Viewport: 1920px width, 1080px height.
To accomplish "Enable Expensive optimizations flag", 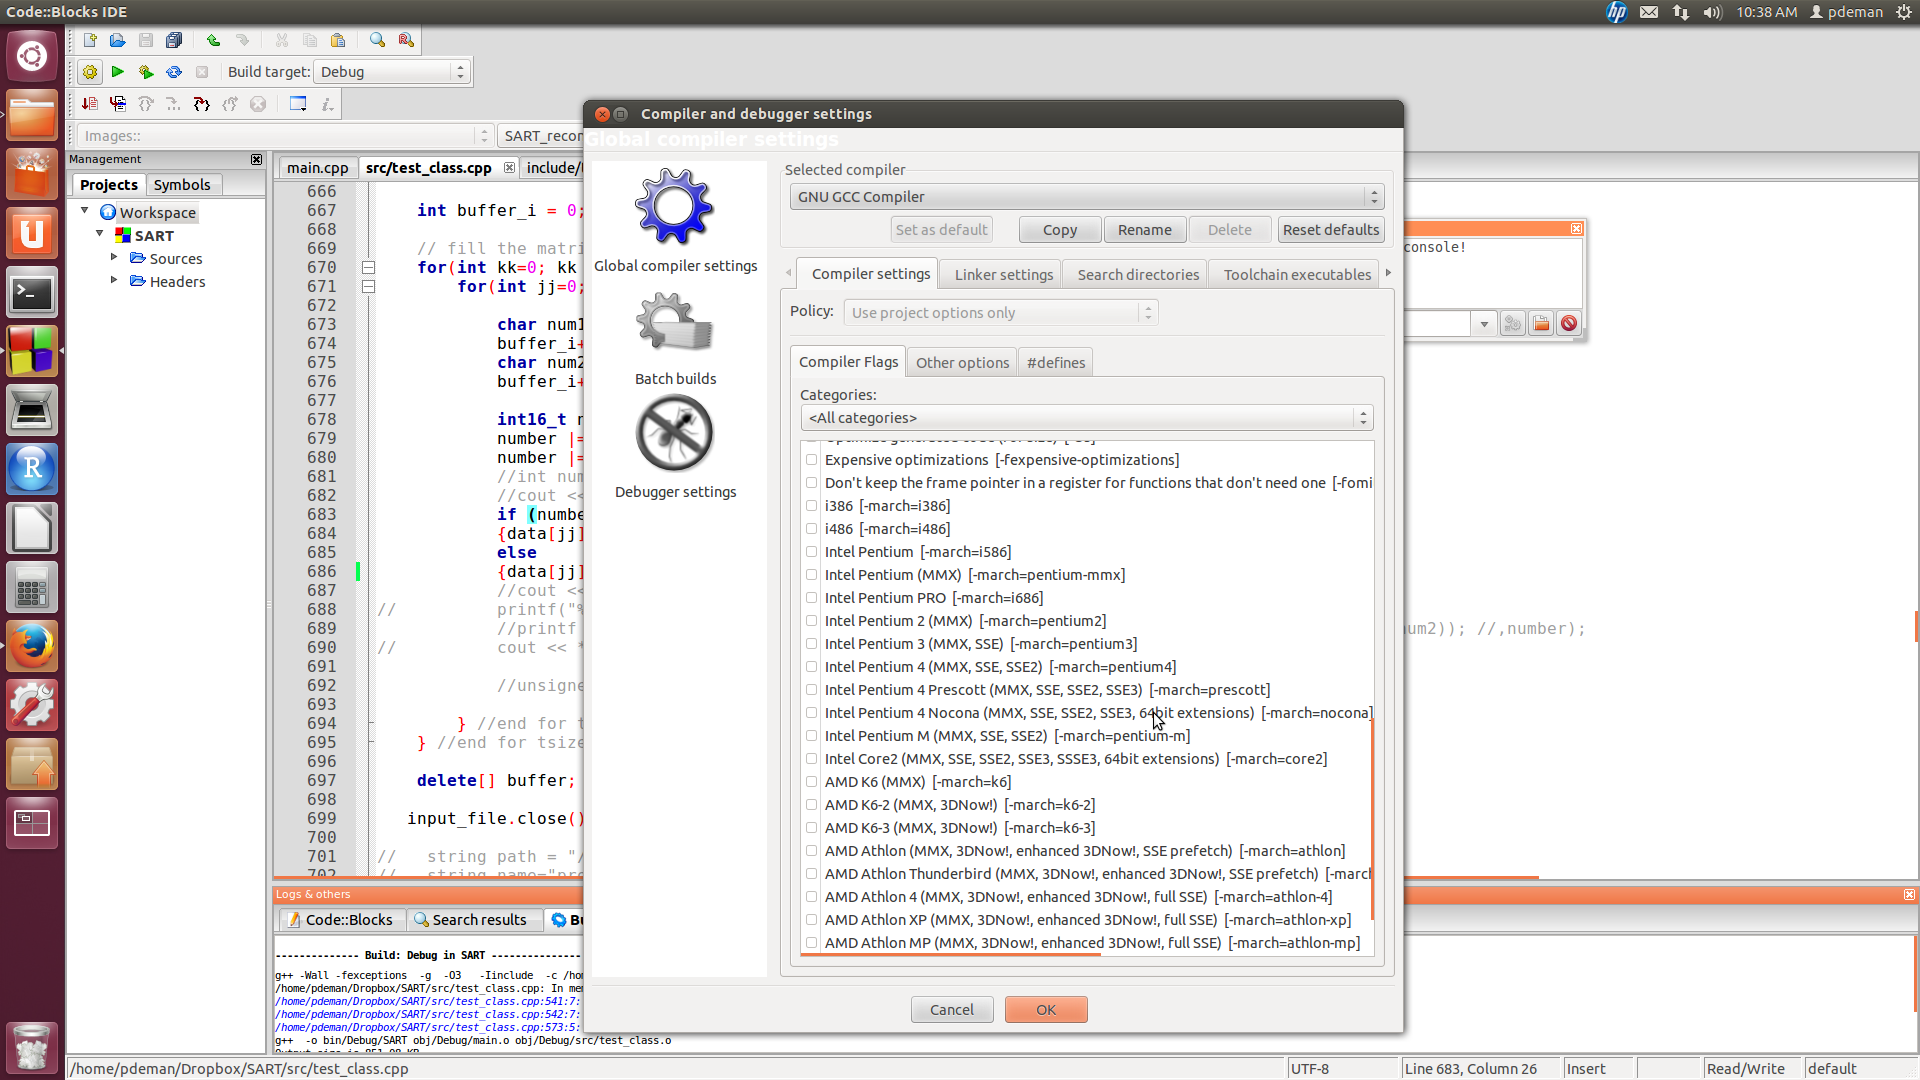I will coord(812,460).
